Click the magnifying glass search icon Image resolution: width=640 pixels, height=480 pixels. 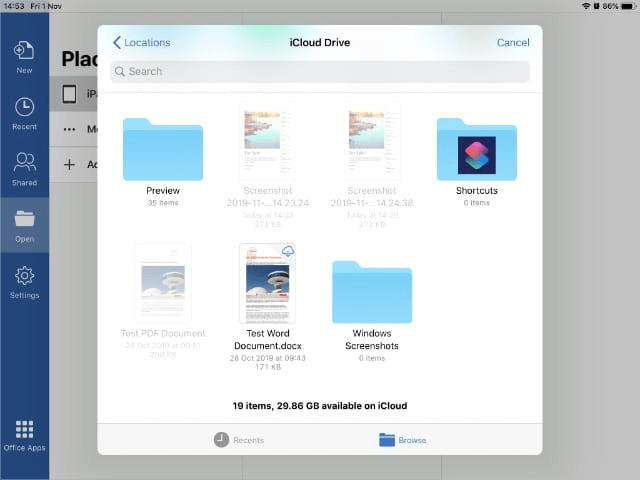120,71
